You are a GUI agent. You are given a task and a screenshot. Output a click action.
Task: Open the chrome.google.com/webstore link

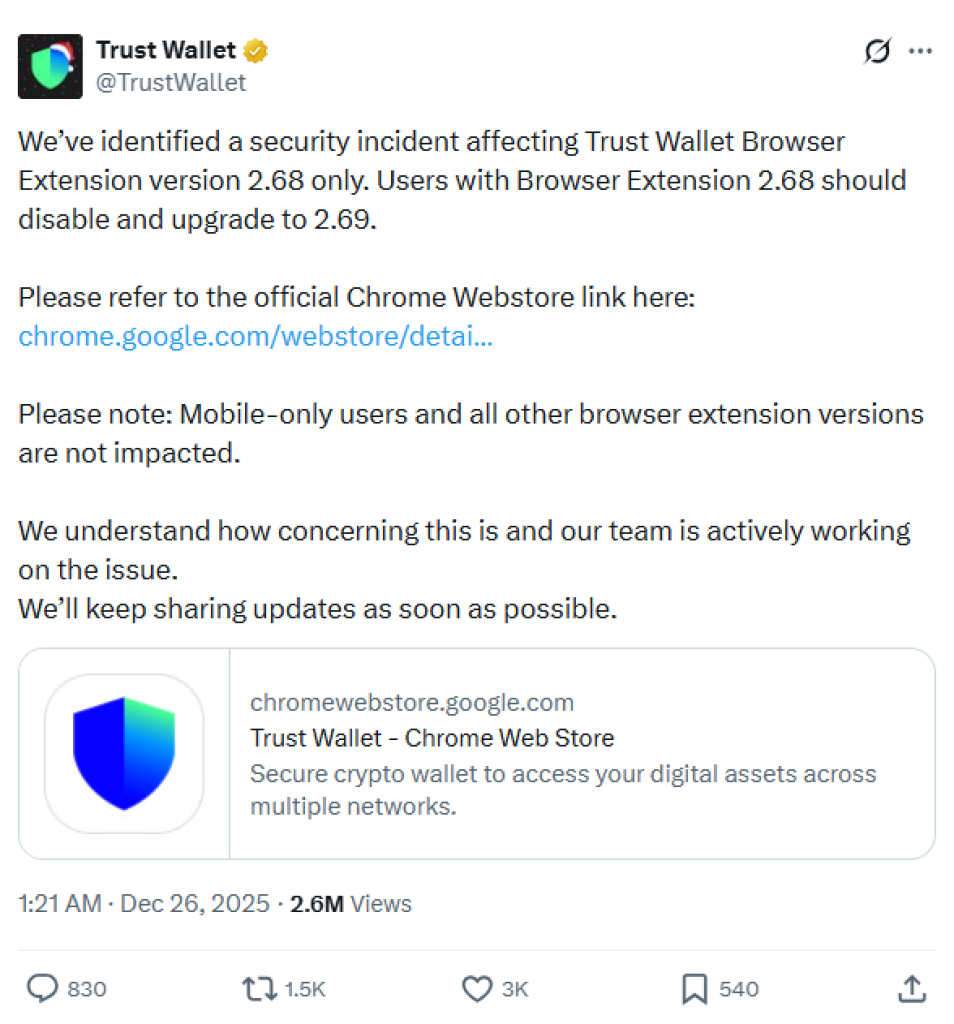coord(255,336)
